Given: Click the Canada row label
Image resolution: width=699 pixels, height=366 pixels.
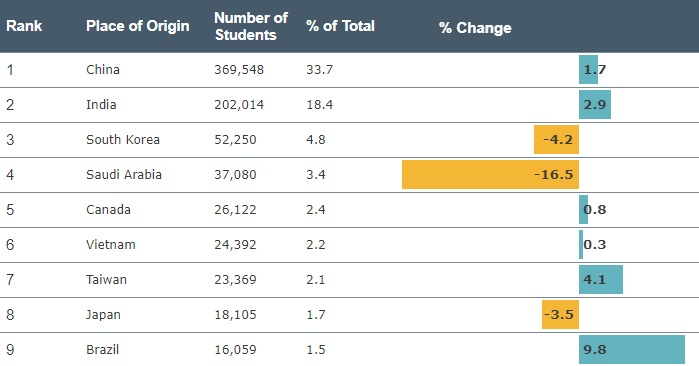Looking at the screenshot, I should [108, 210].
